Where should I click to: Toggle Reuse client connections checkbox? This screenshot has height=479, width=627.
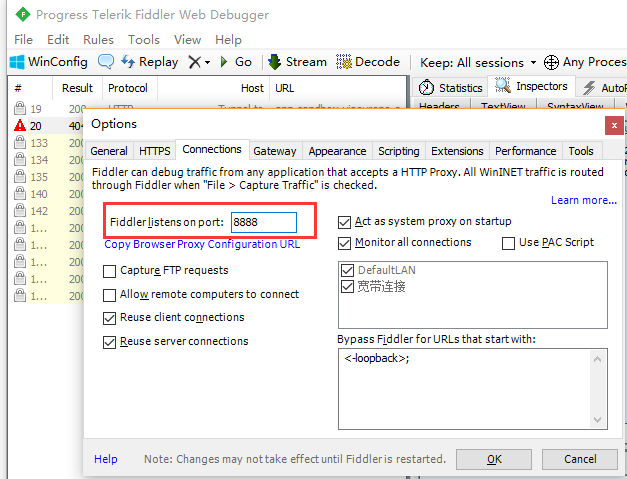pos(110,318)
